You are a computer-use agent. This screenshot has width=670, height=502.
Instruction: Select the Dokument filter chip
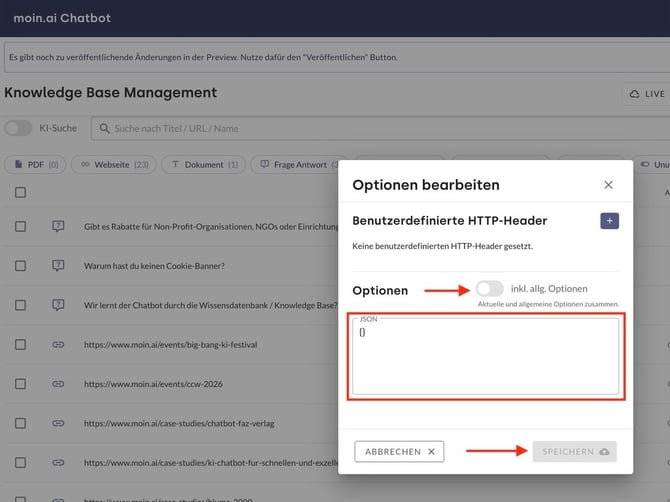coord(205,164)
